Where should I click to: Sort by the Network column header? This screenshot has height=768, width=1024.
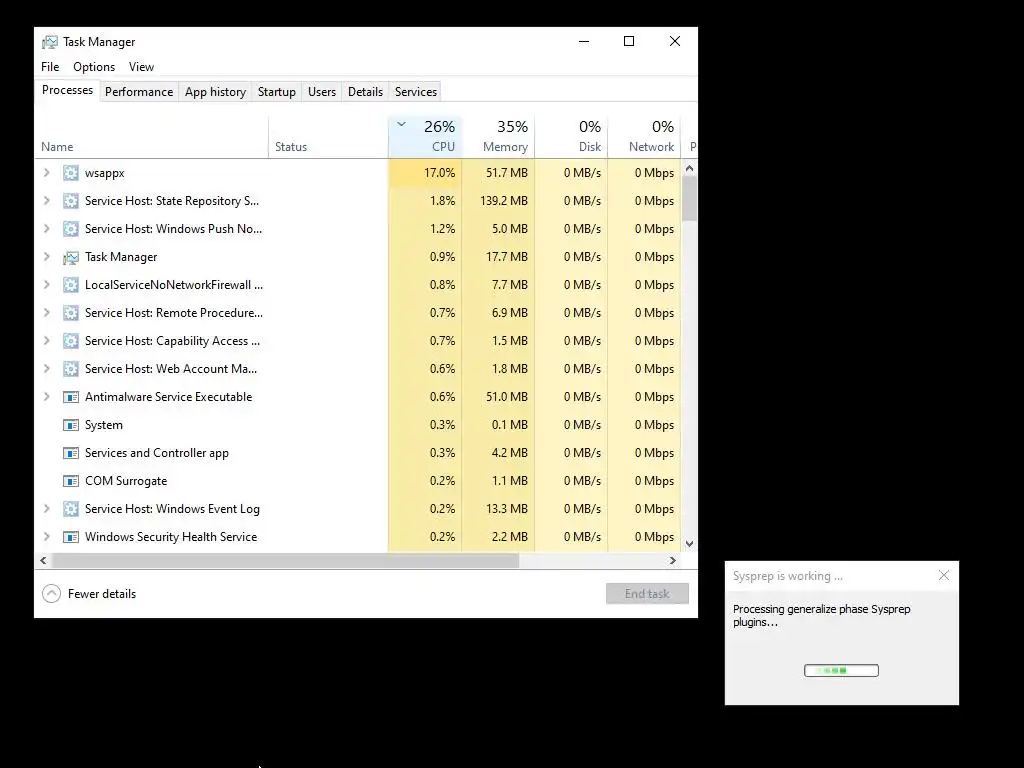click(644, 136)
